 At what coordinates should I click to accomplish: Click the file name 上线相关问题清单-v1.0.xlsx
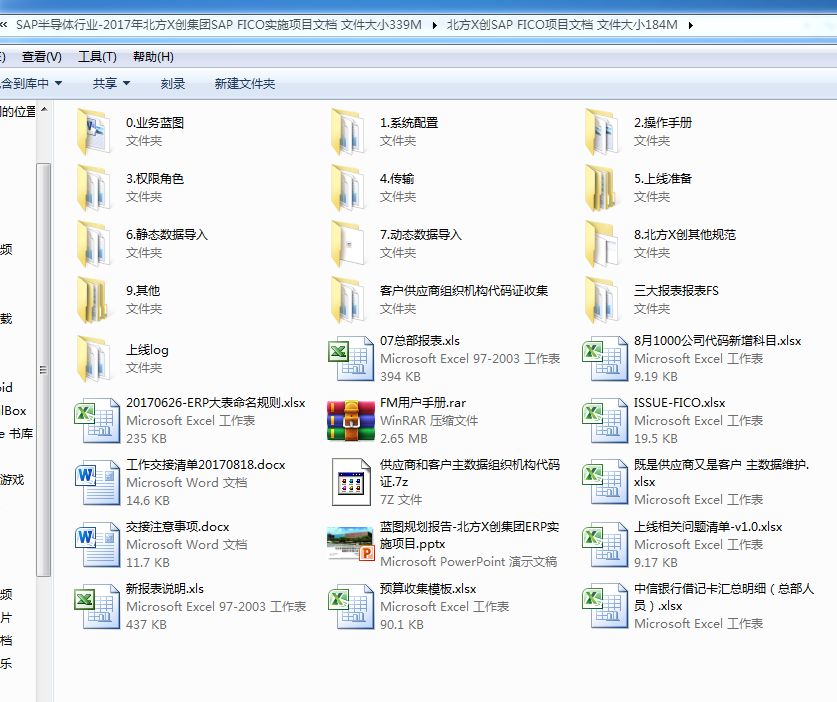click(708, 526)
